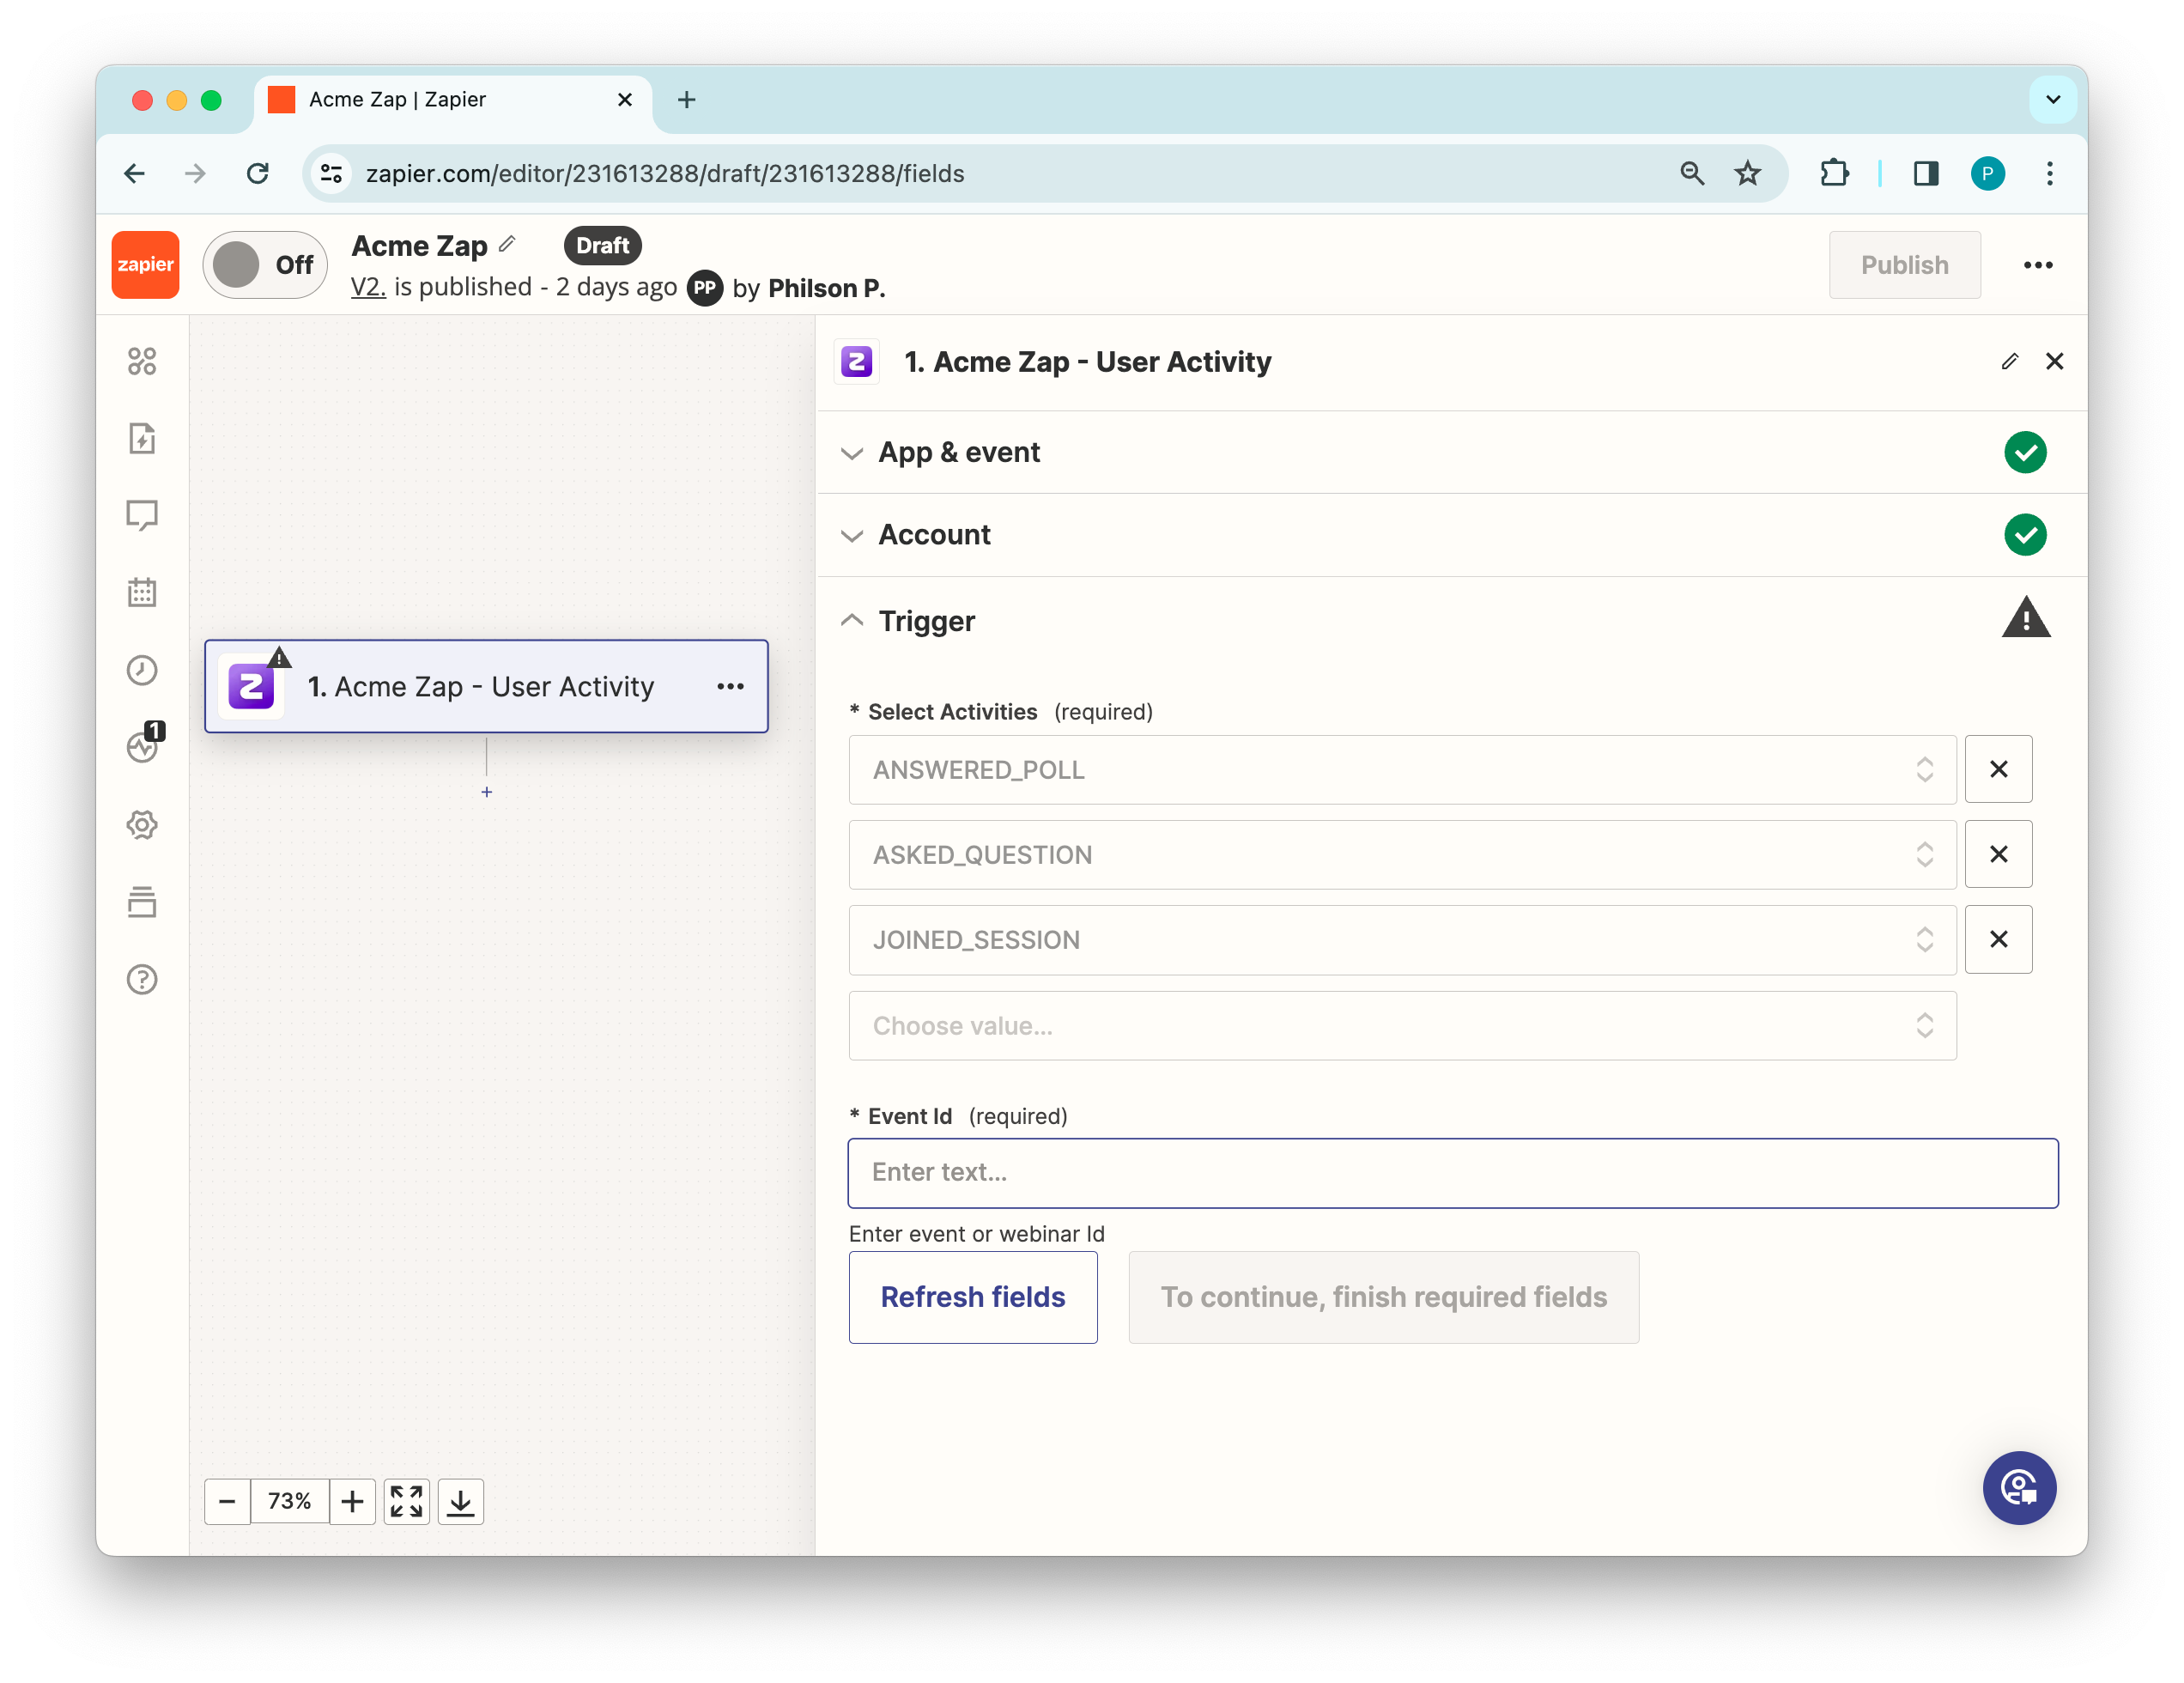The height and width of the screenshot is (1683, 2184).
Task: Expand the App & event section
Action: [x=958, y=452]
